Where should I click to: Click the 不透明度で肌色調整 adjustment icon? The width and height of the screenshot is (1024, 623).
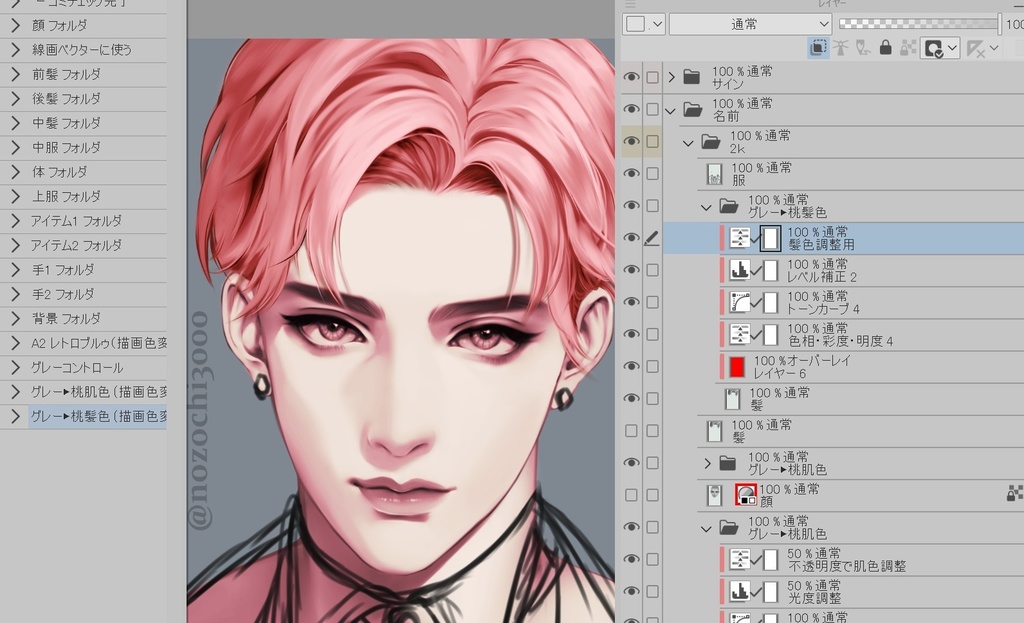click(x=739, y=559)
